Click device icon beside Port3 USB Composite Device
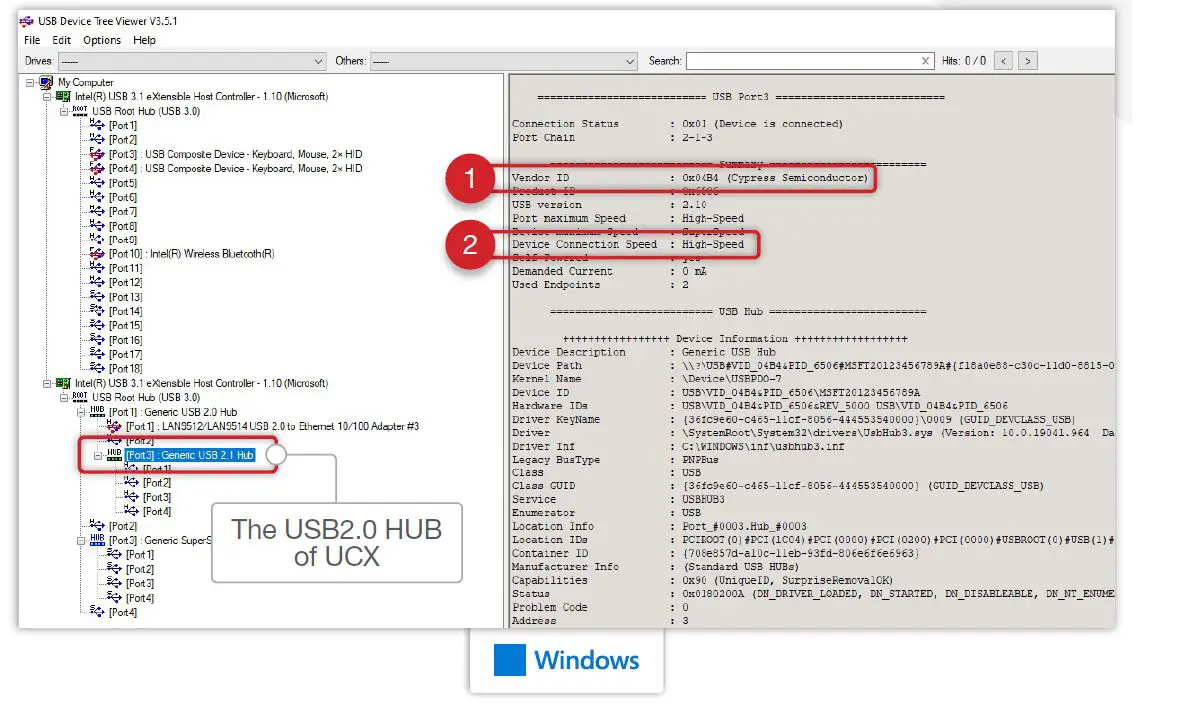The width and height of the screenshot is (1184, 726). point(97,154)
